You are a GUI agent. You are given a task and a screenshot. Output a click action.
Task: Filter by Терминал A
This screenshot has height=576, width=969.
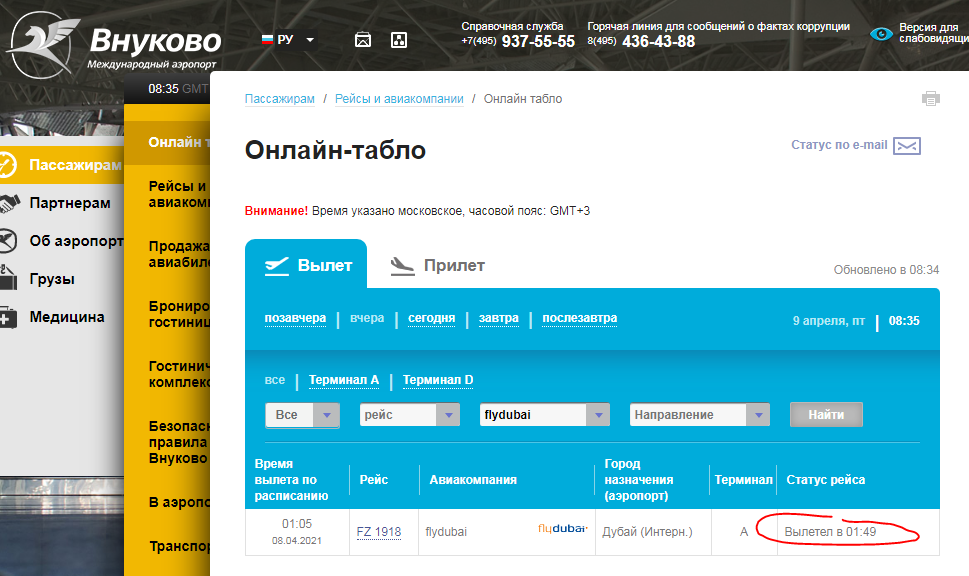(x=344, y=379)
